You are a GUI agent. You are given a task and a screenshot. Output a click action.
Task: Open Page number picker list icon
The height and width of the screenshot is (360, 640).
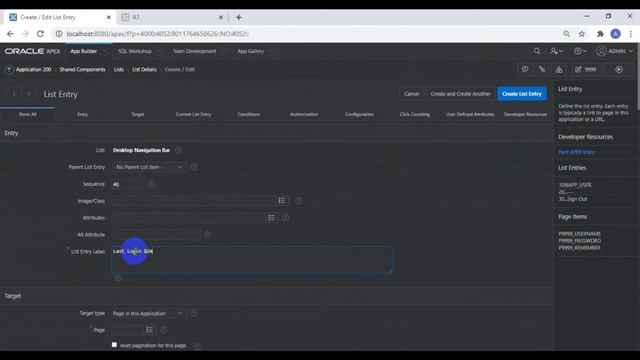149,330
